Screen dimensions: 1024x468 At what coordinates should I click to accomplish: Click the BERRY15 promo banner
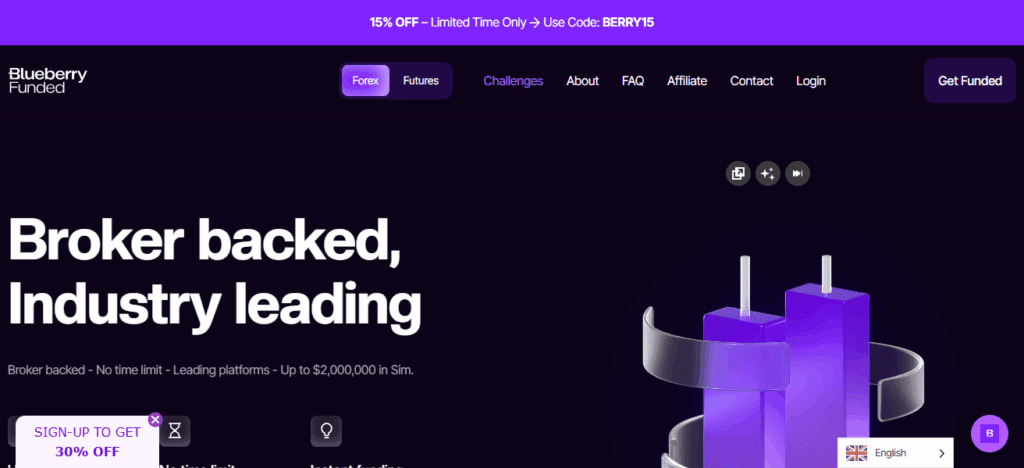point(512,22)
